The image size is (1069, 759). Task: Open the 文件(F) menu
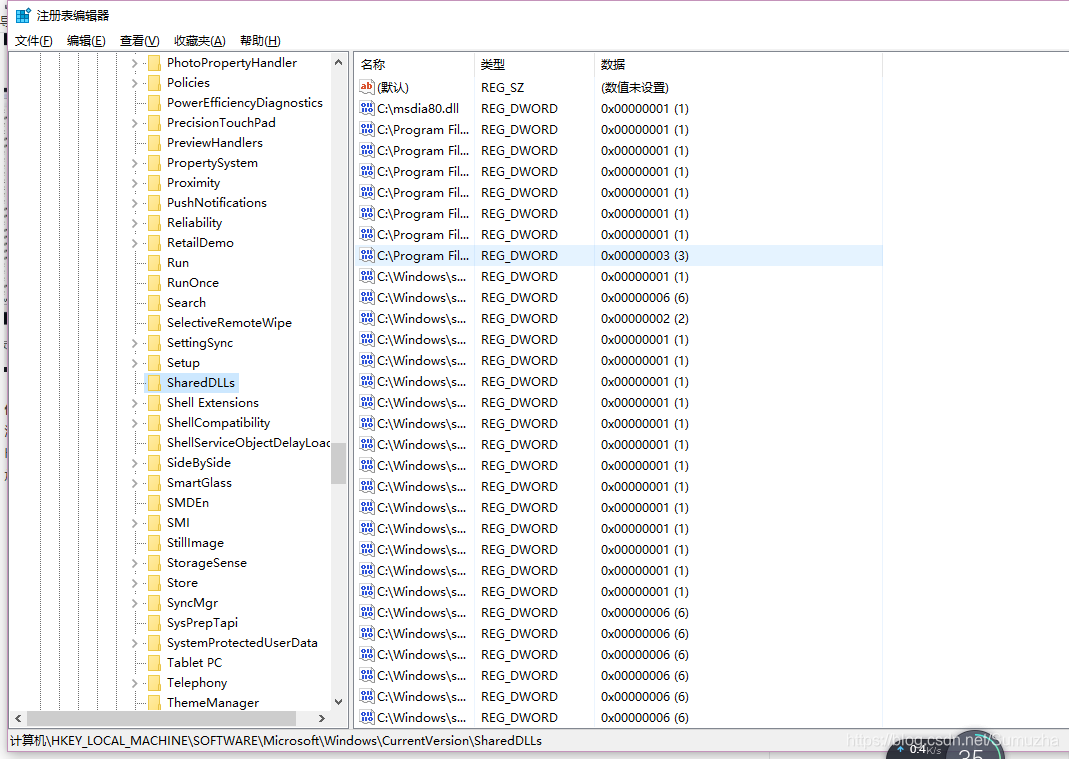click(x=33, y=41)
